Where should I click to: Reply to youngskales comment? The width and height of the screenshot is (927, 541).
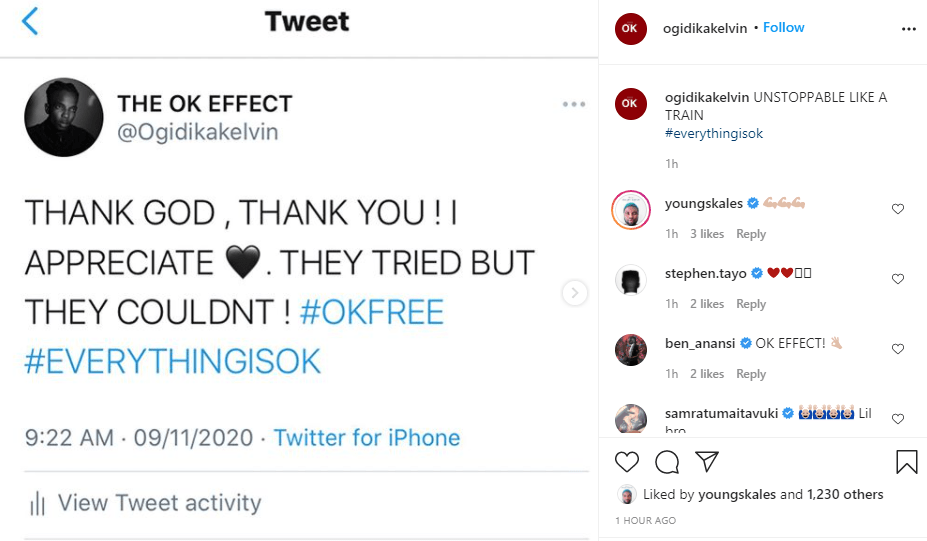pos(751,234)
